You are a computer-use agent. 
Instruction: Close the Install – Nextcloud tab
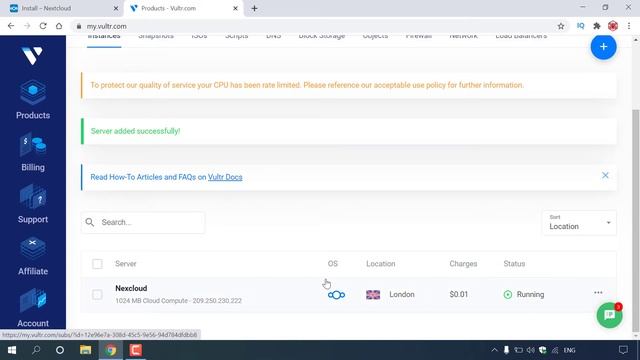click(x=116, y=8)
